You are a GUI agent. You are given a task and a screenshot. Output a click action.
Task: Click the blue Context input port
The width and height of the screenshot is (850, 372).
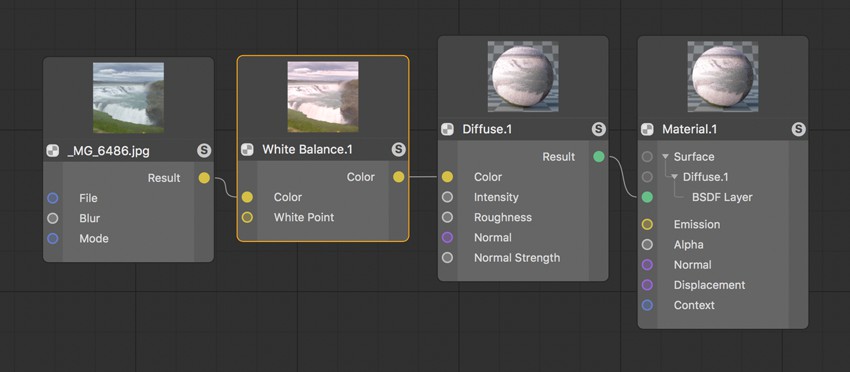pos(647,305)
